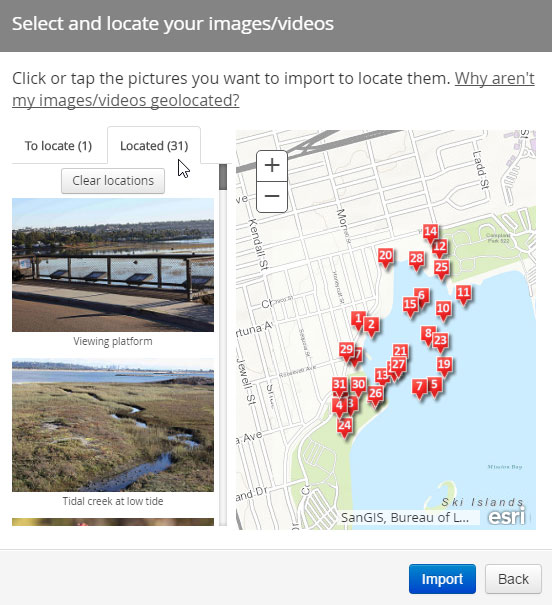Go back using the Back button
Image resolution: width=552 pixels, height=605 pixels.
coord(513,579)
